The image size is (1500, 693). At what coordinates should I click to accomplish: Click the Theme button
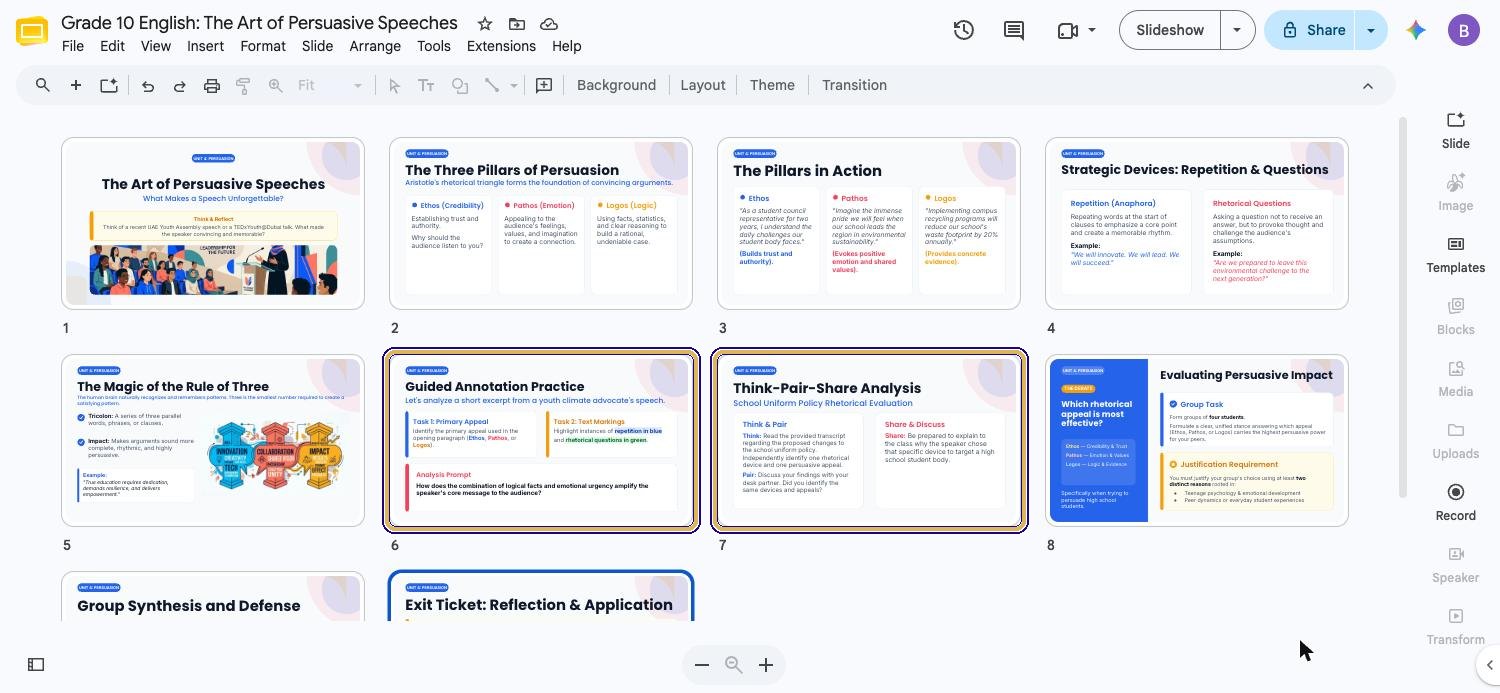point(772,85)
